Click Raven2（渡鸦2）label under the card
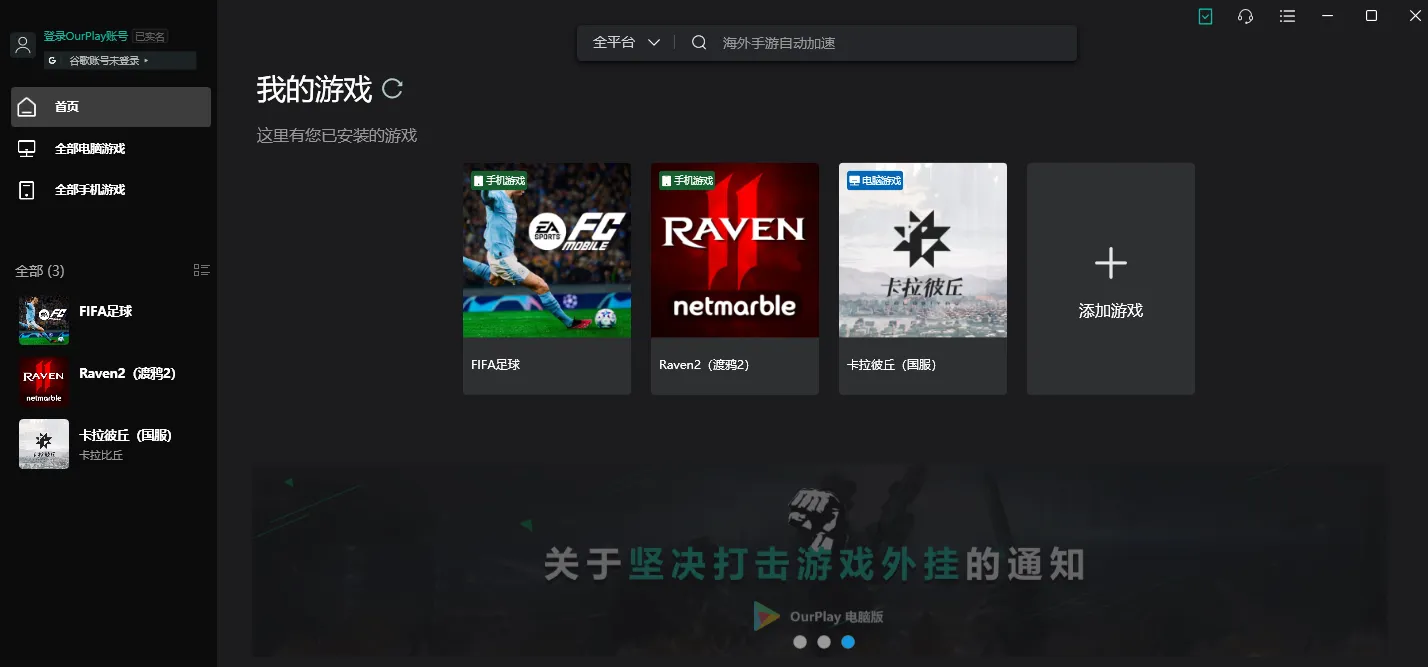1428x667 pixels. click(704, 365)
